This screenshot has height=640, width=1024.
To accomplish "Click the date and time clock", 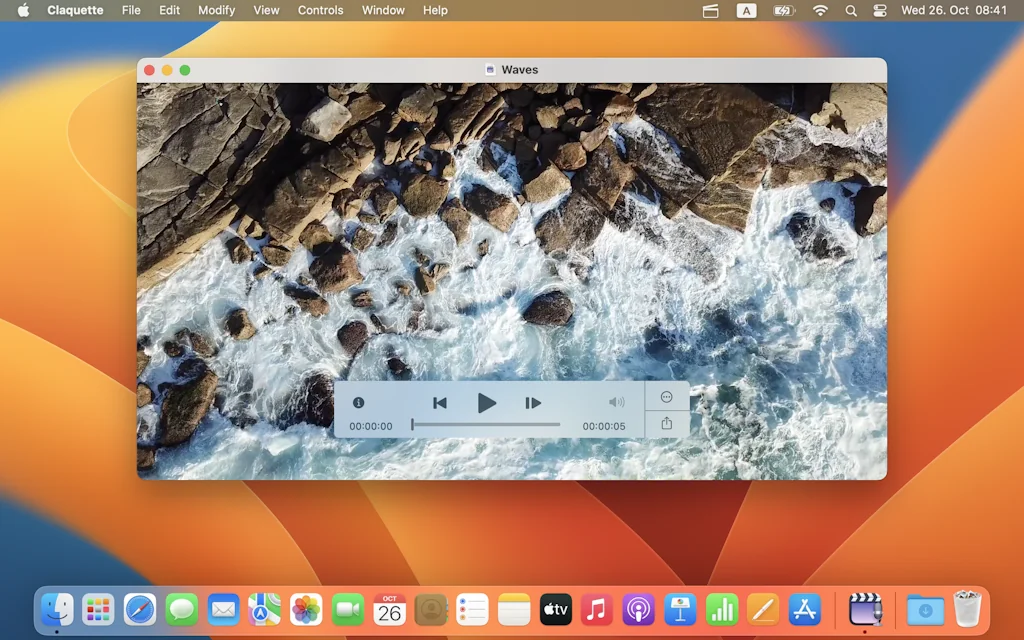I will pos(954,10).
